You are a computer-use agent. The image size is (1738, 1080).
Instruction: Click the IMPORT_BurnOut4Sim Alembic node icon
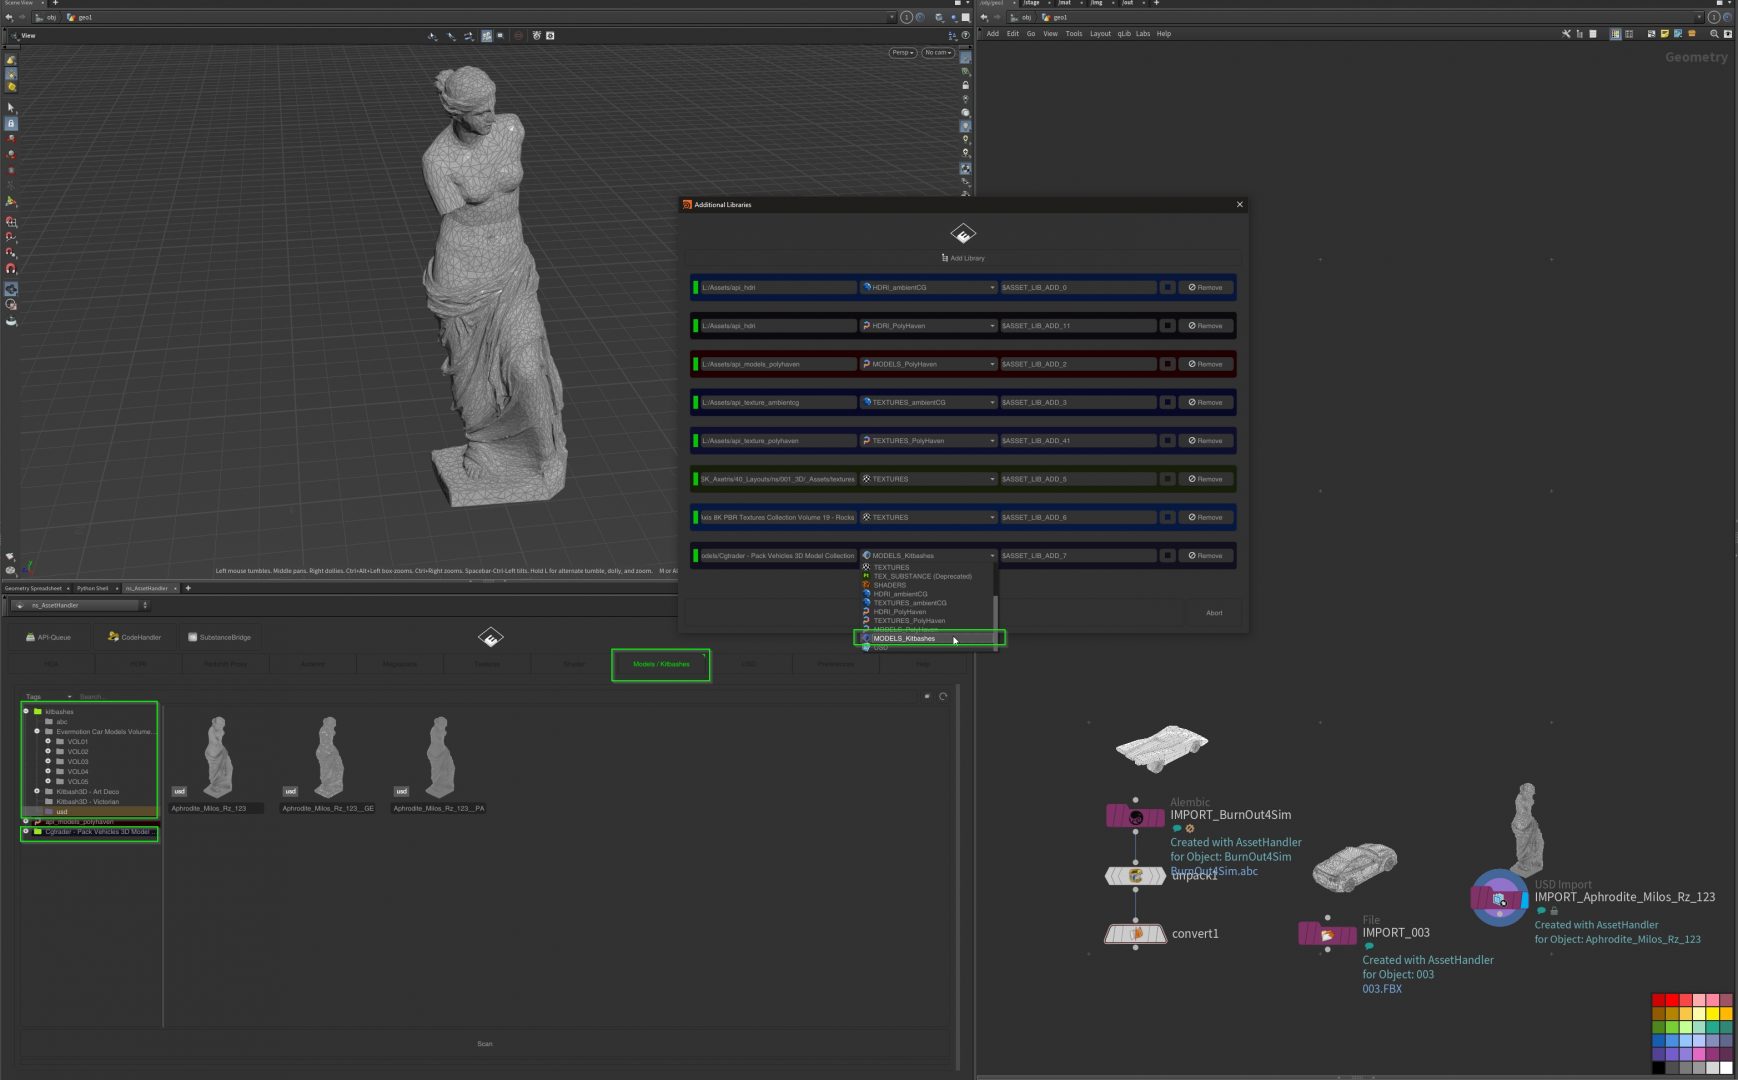(x=1135, y=817)
